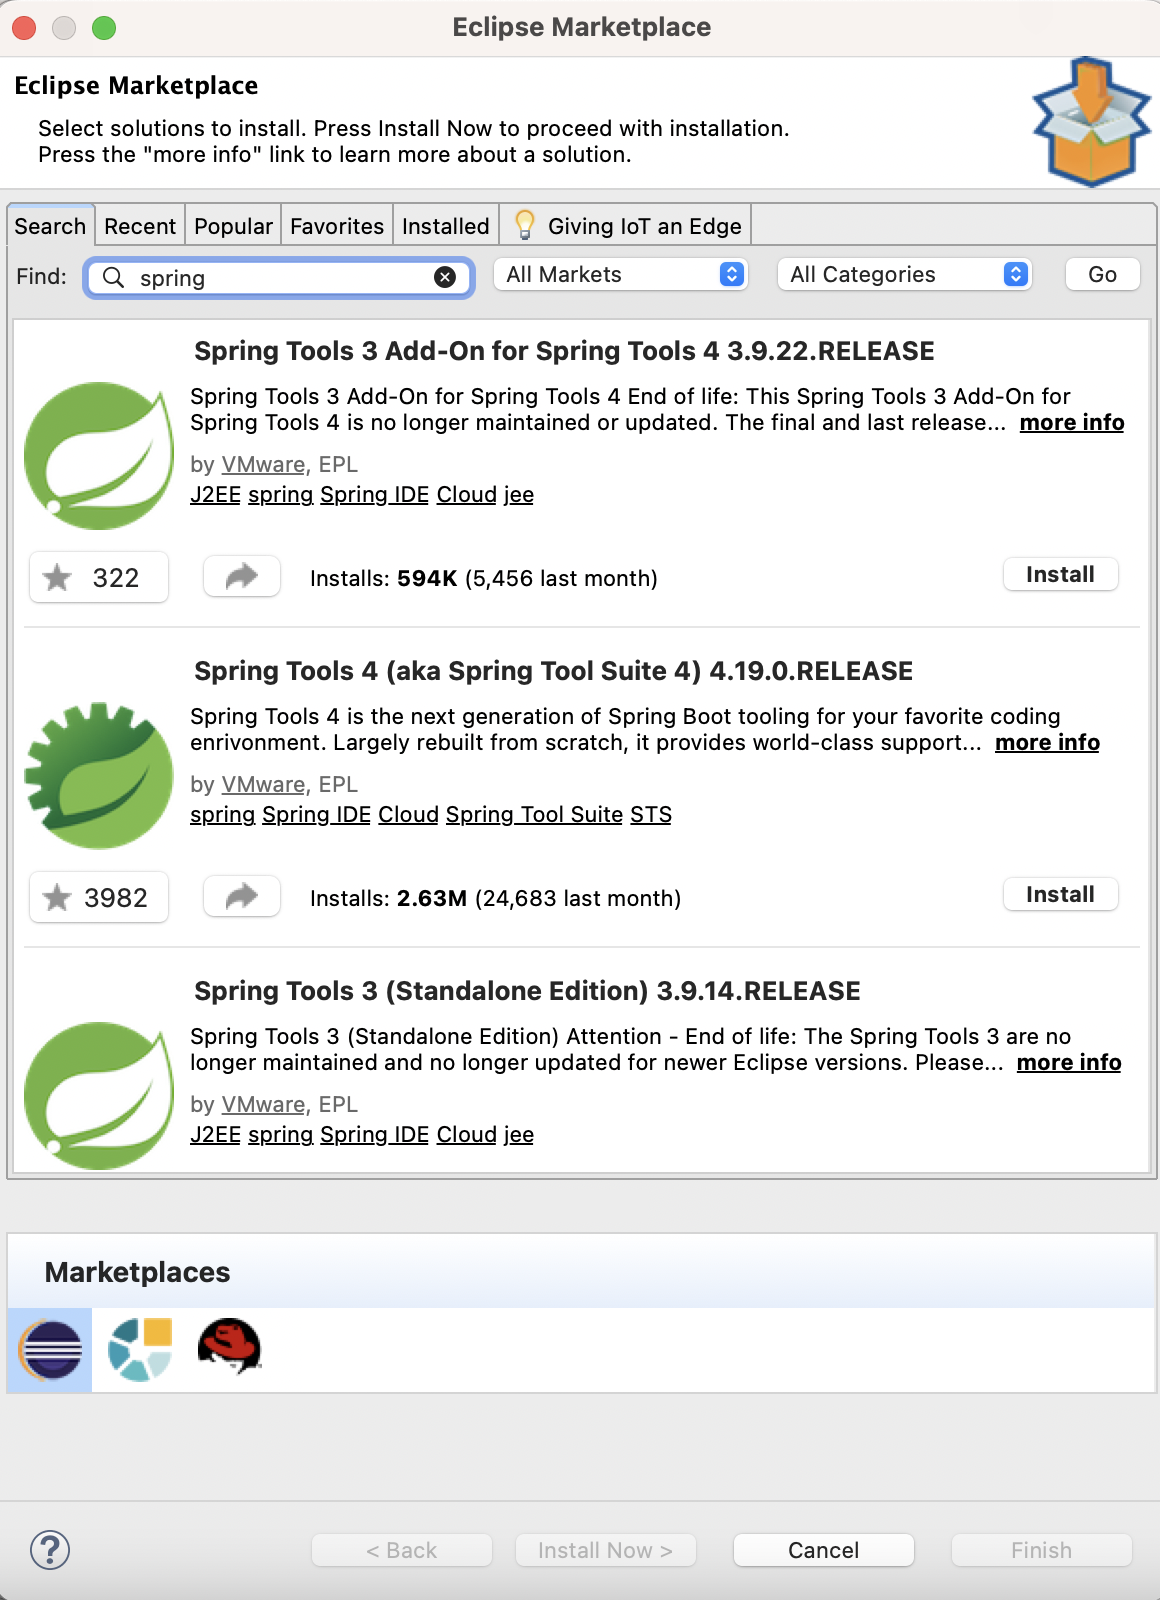Open the All Markets dropdown
The image size is (1160, 1600).
point(620,274)
